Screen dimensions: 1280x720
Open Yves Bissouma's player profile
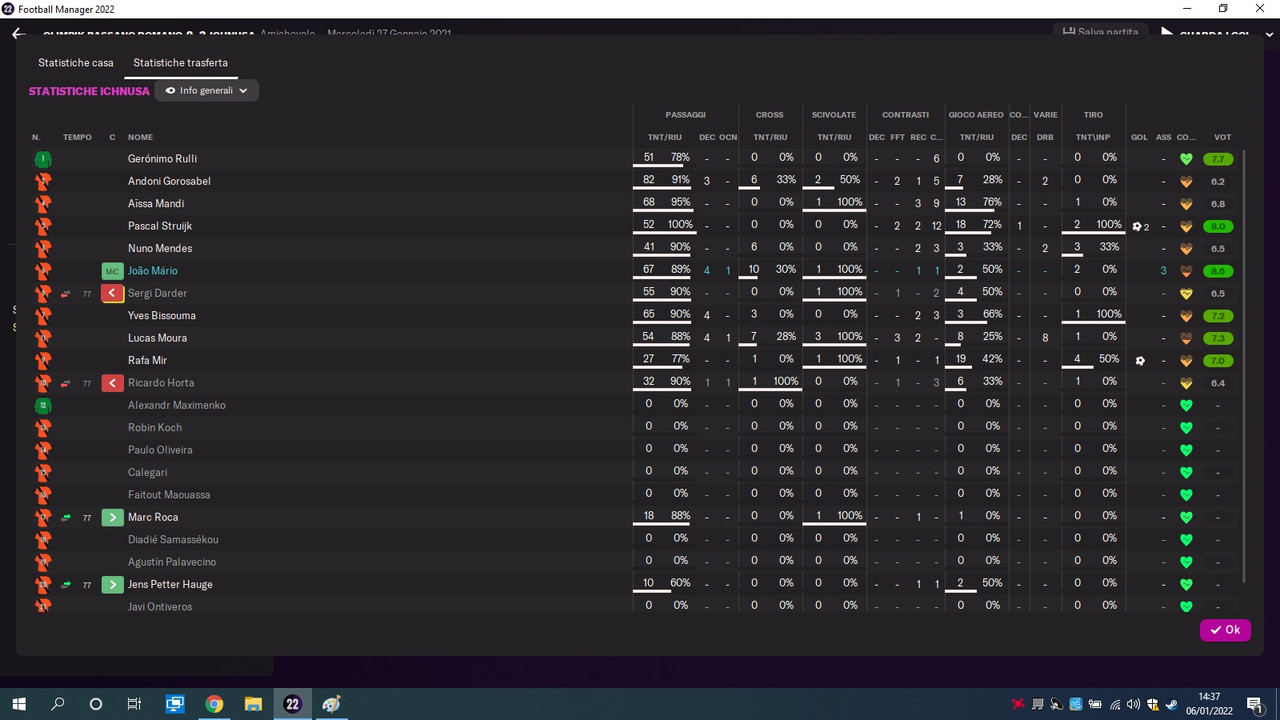pos(162,316)
